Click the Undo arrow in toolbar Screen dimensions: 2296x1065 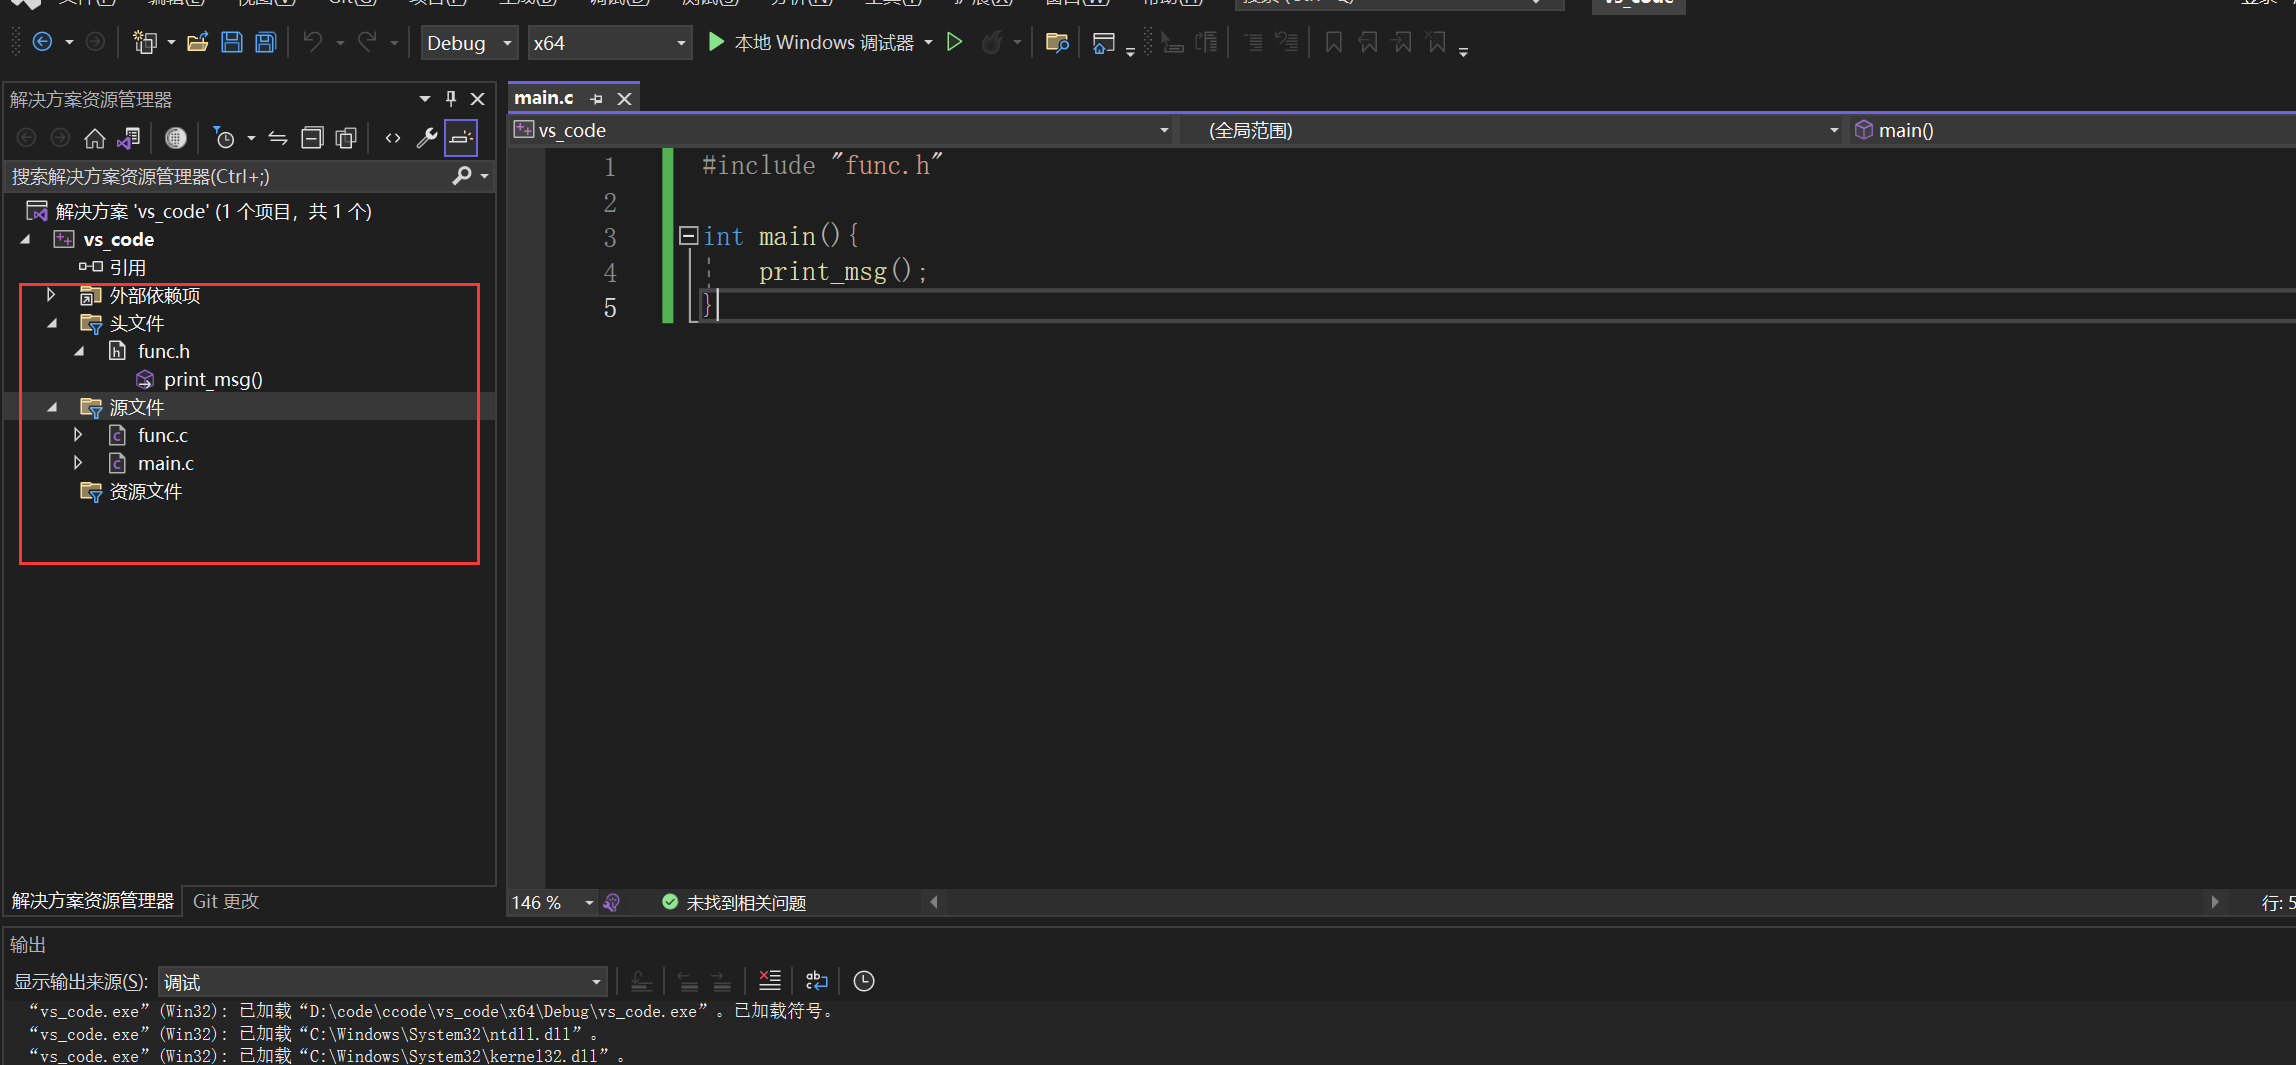tap(313, 42)
